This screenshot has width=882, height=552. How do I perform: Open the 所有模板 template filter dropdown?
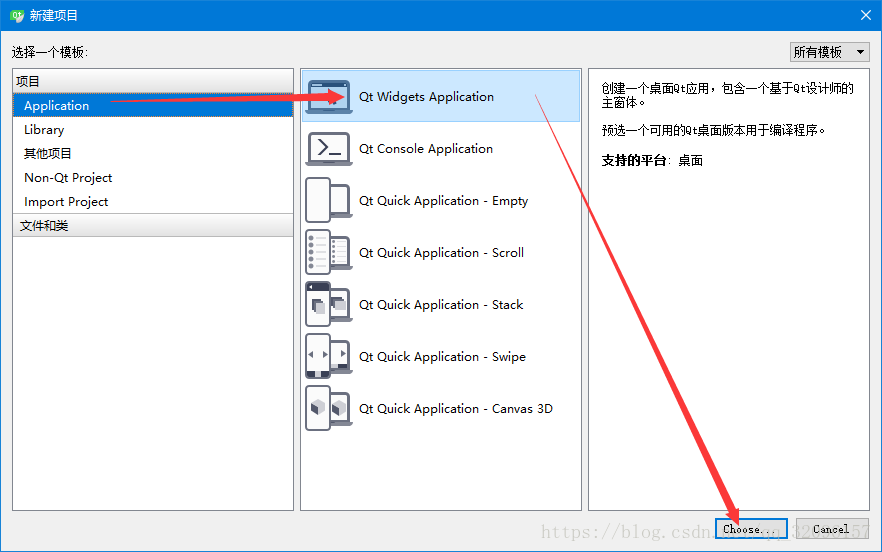point(829,52)
